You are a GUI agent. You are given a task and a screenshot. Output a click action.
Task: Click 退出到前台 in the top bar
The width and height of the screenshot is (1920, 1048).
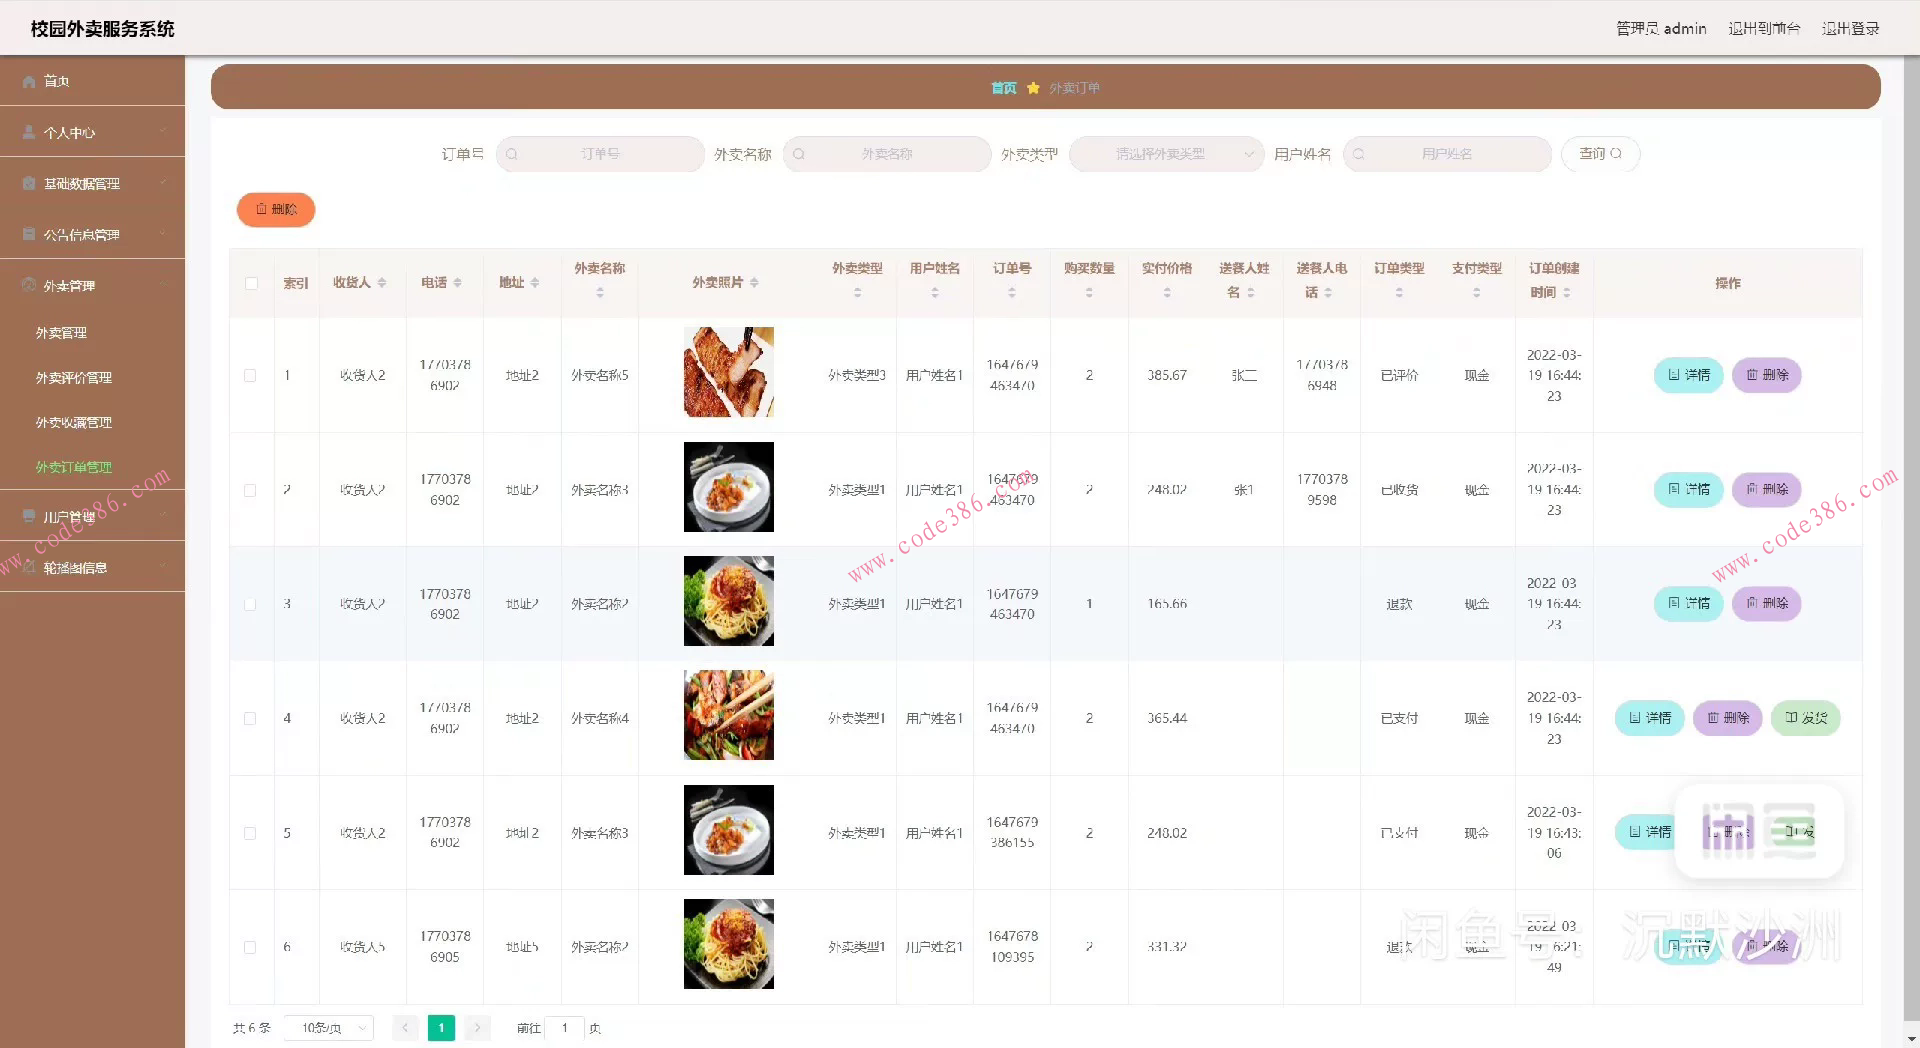coord(1764,28)
